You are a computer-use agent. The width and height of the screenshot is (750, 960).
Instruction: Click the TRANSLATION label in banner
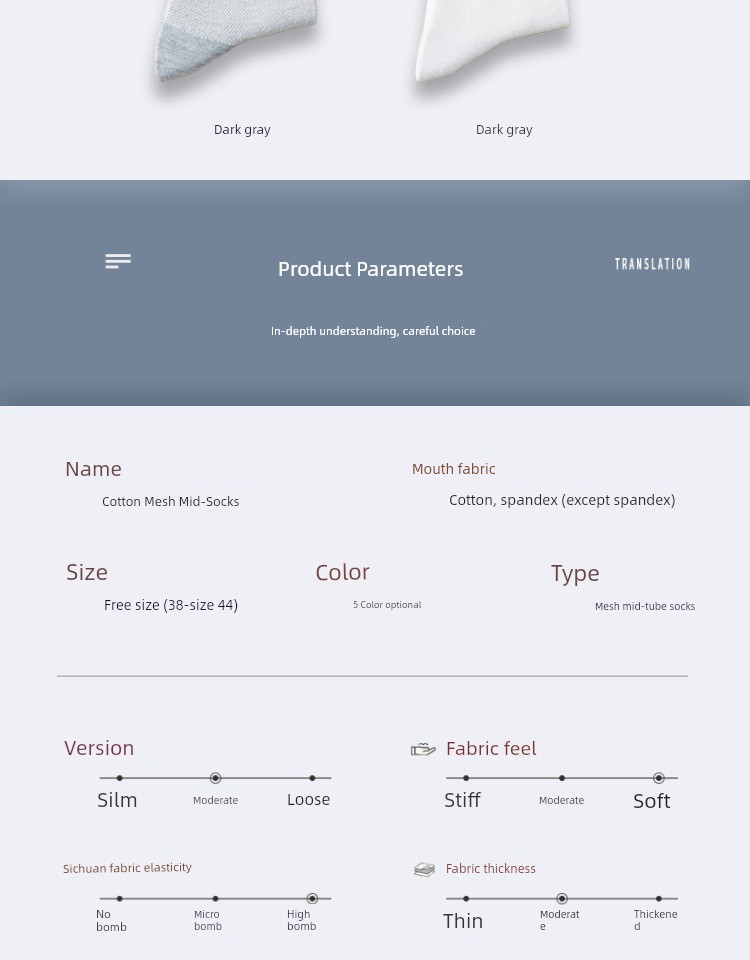652,264
